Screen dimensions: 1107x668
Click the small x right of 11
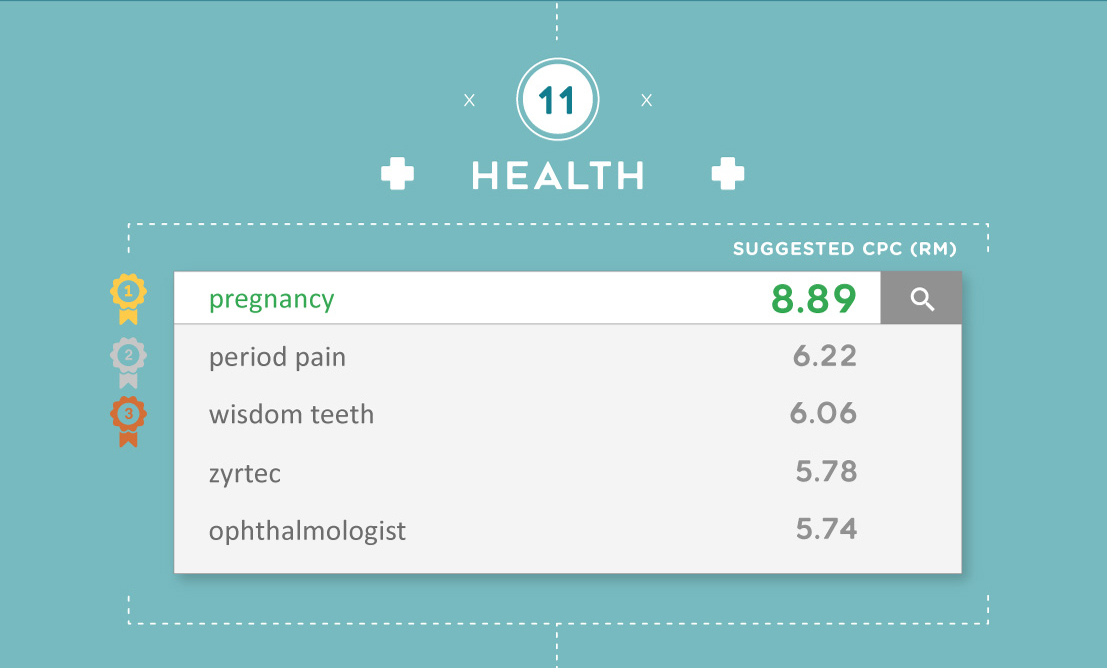coord(647,100)
